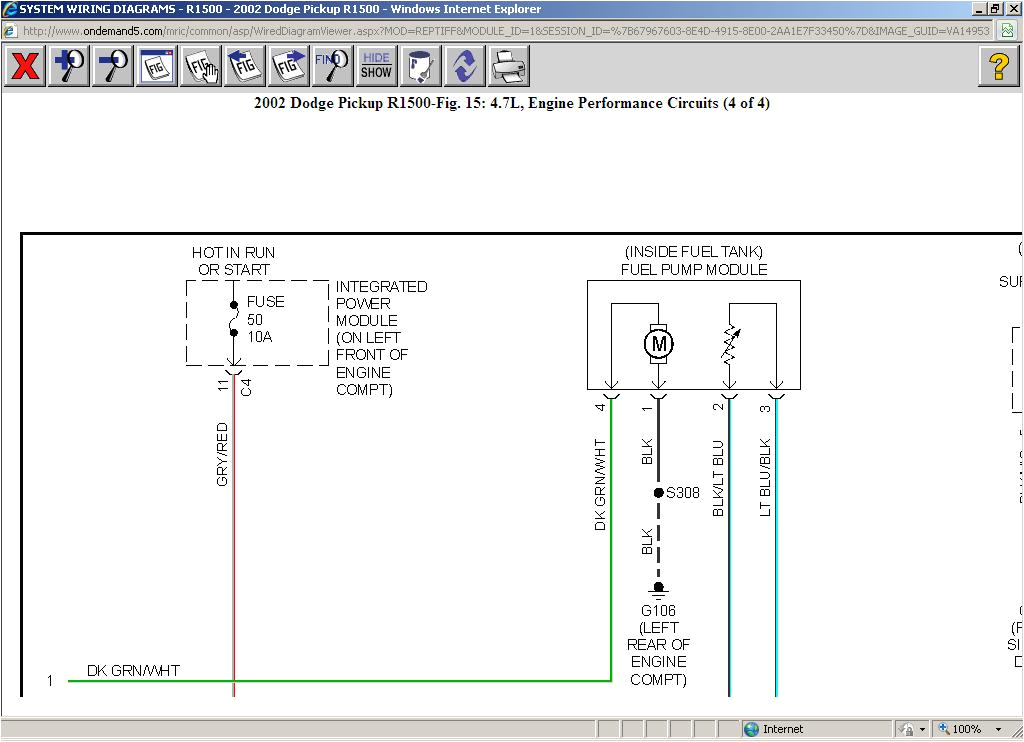Image resolution: width=1024 pixels, height=742 pixels.
Task: Select the zoom out magnifier tool
Action: coord(112,67)
